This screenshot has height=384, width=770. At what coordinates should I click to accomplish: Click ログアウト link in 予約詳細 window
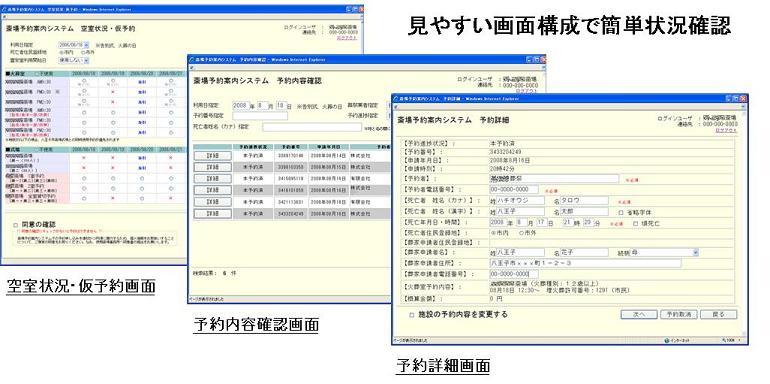(x=726, y=131)
